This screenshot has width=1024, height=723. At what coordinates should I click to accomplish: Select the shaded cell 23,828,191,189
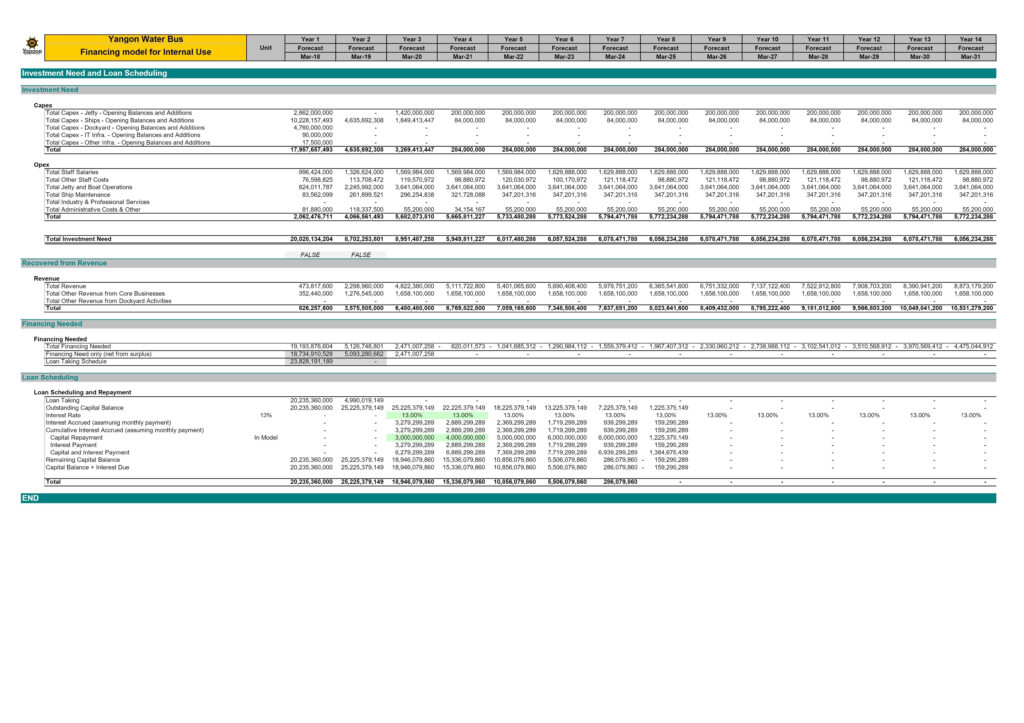coord(312,361)
